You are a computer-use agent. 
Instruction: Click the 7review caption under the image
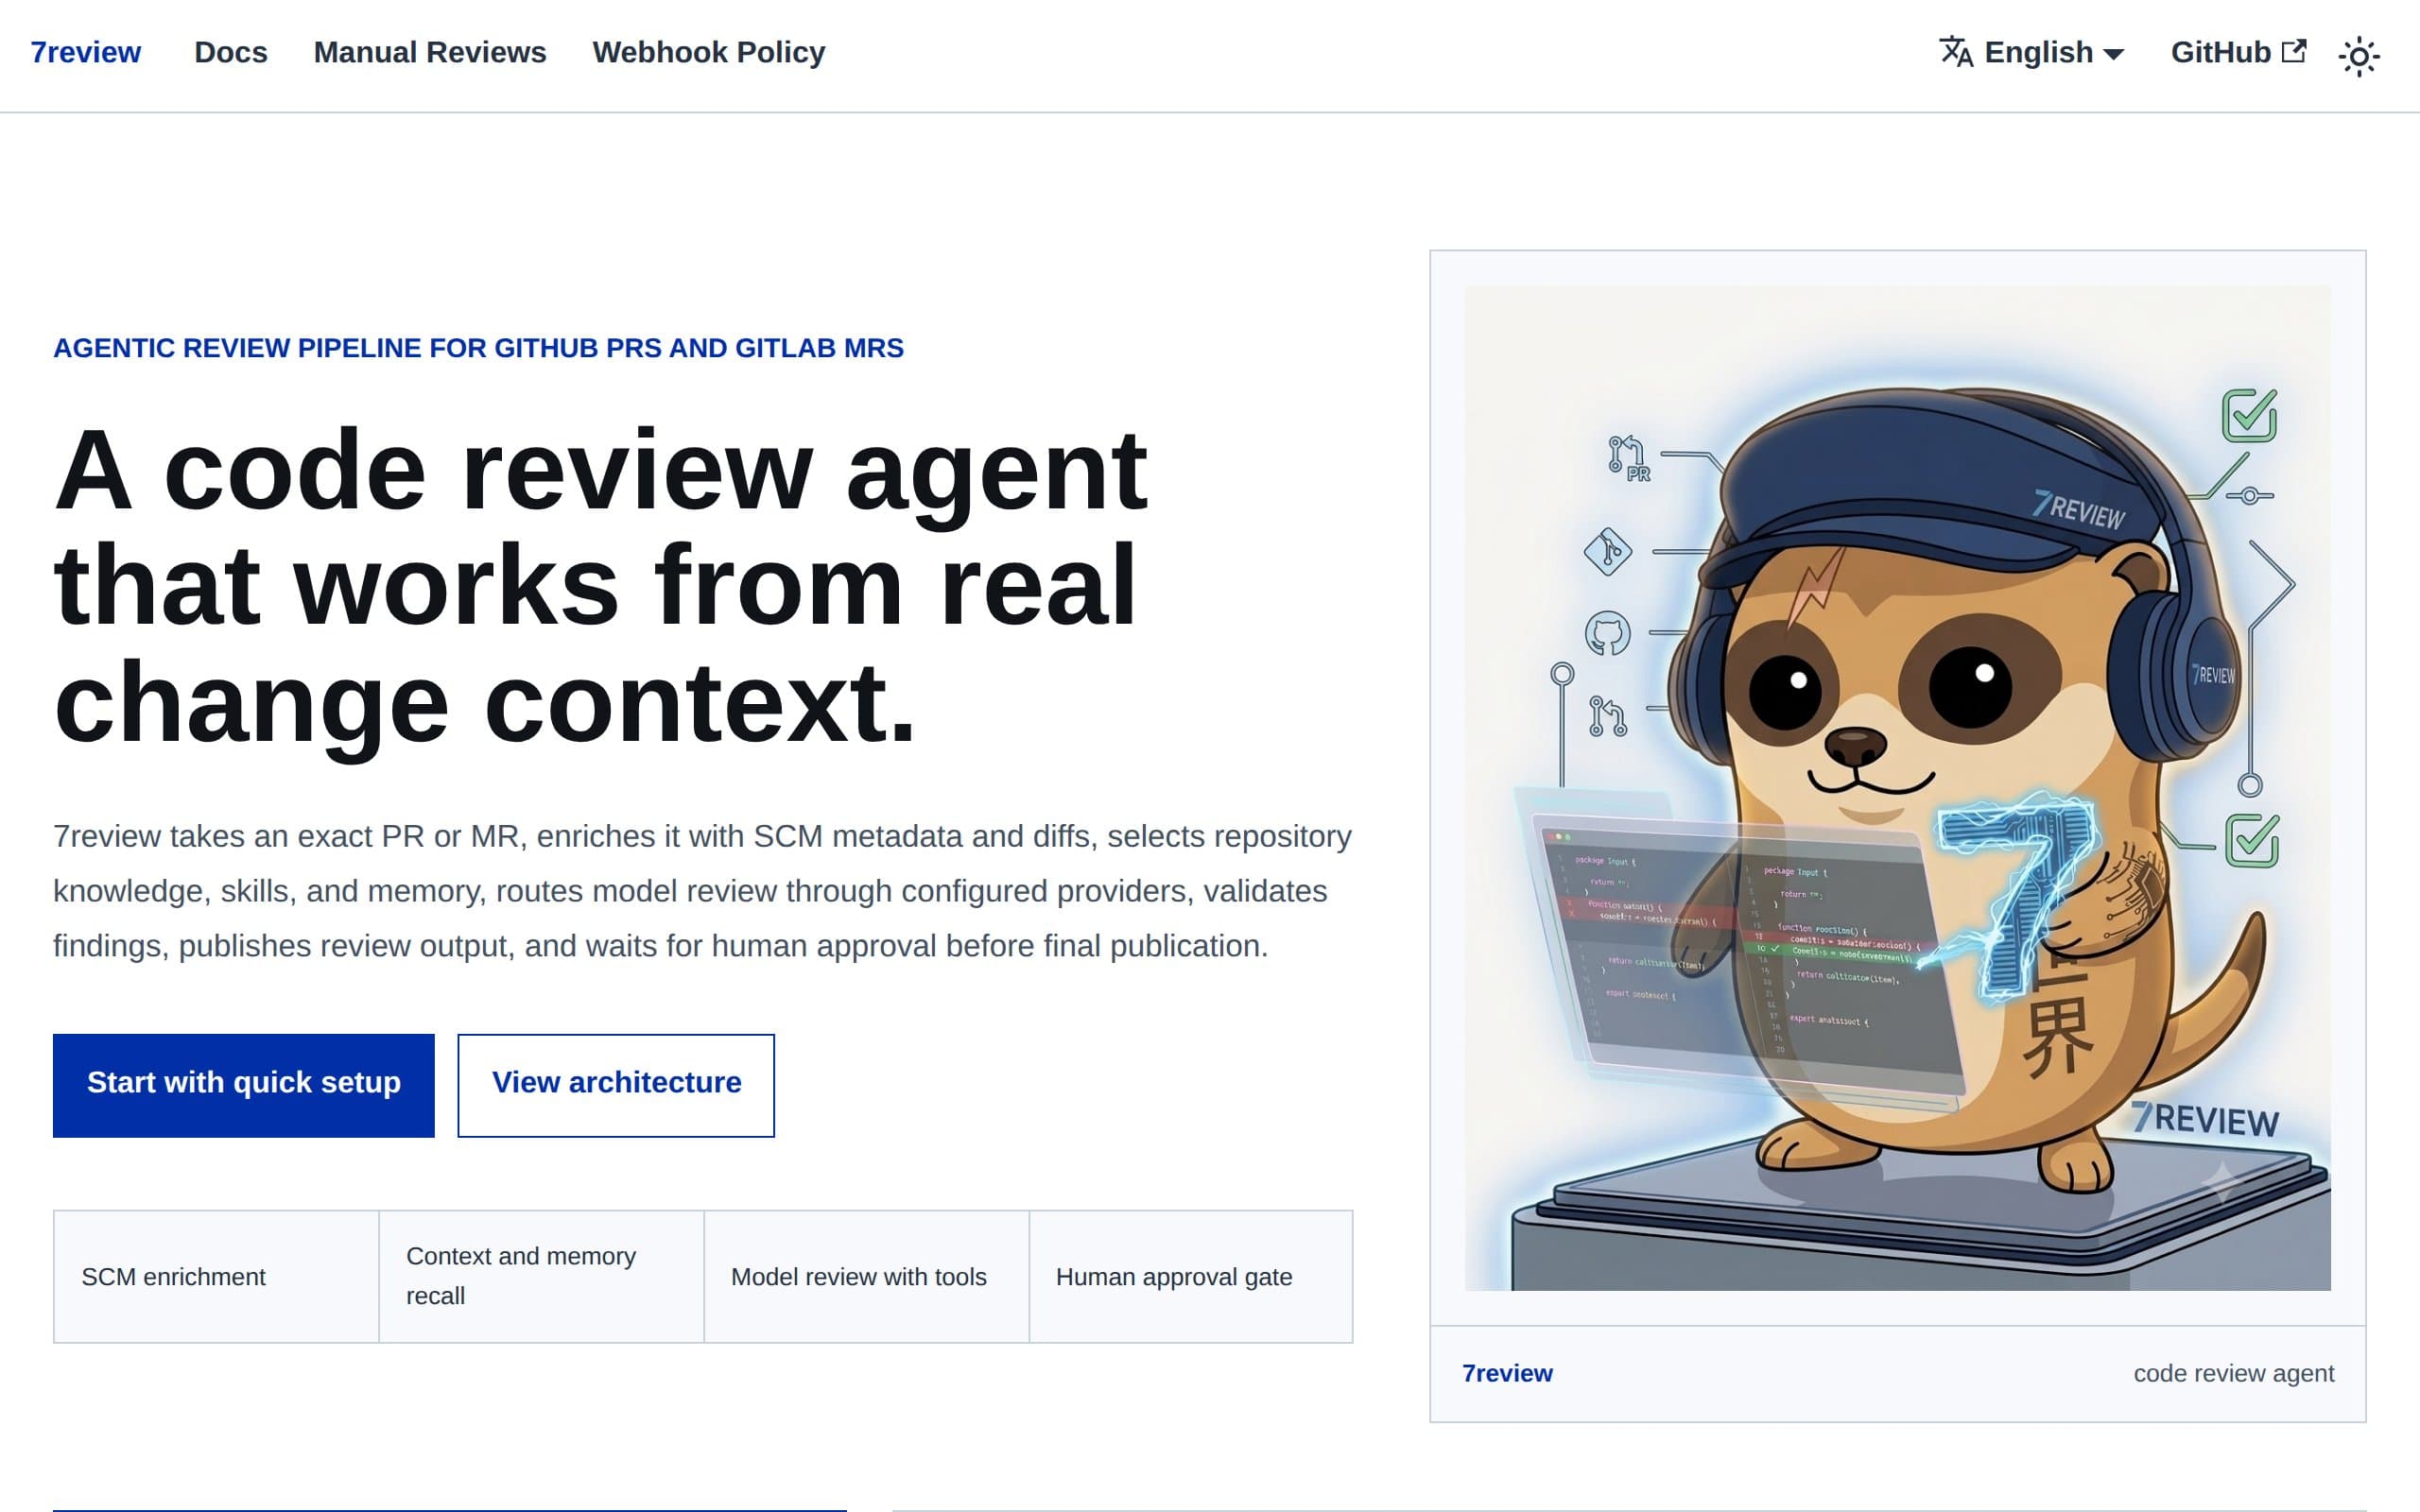click(1507, 1373)
